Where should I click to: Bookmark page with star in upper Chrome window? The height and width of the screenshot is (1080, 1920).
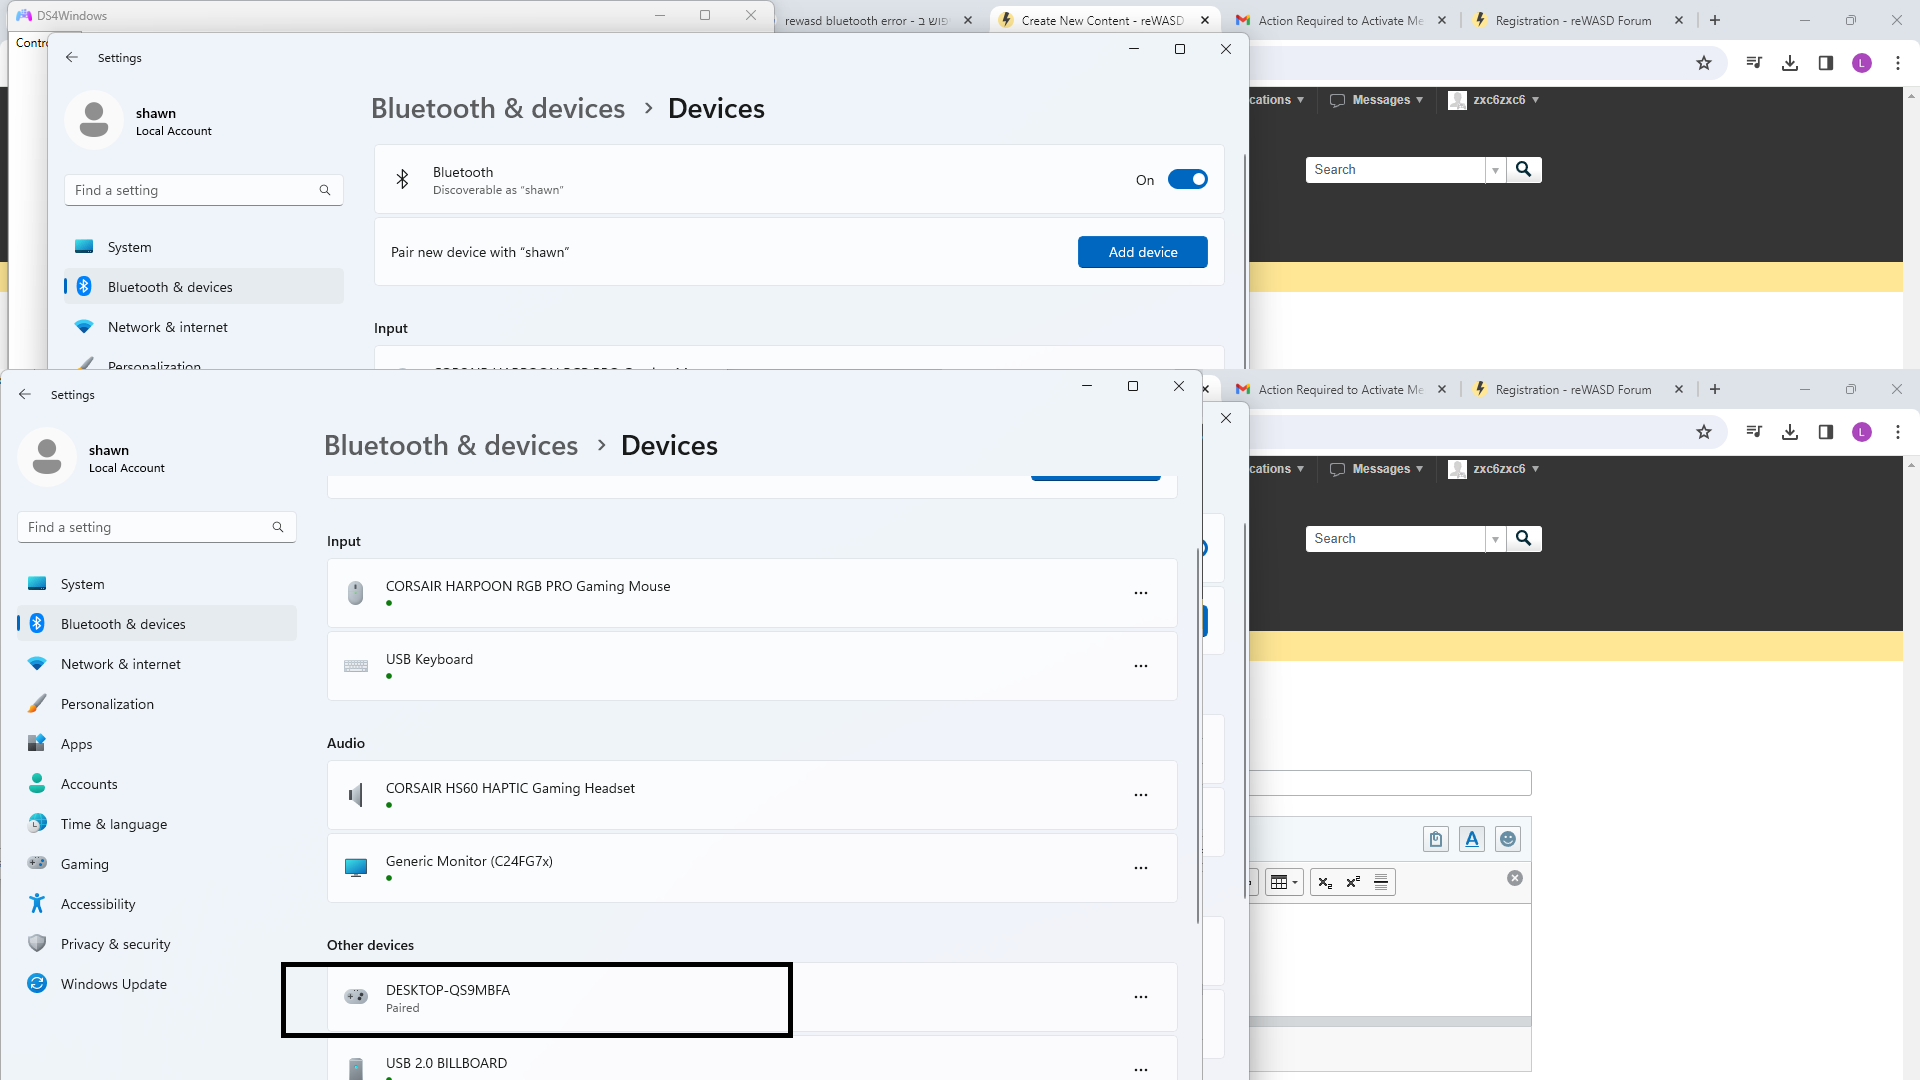pos(1704,63)
